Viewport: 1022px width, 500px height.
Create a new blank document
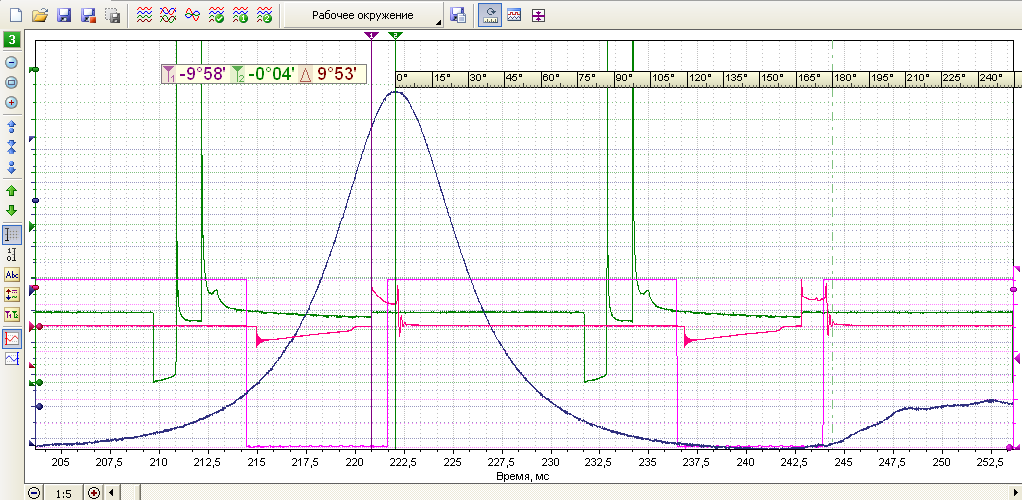point(16,15)
